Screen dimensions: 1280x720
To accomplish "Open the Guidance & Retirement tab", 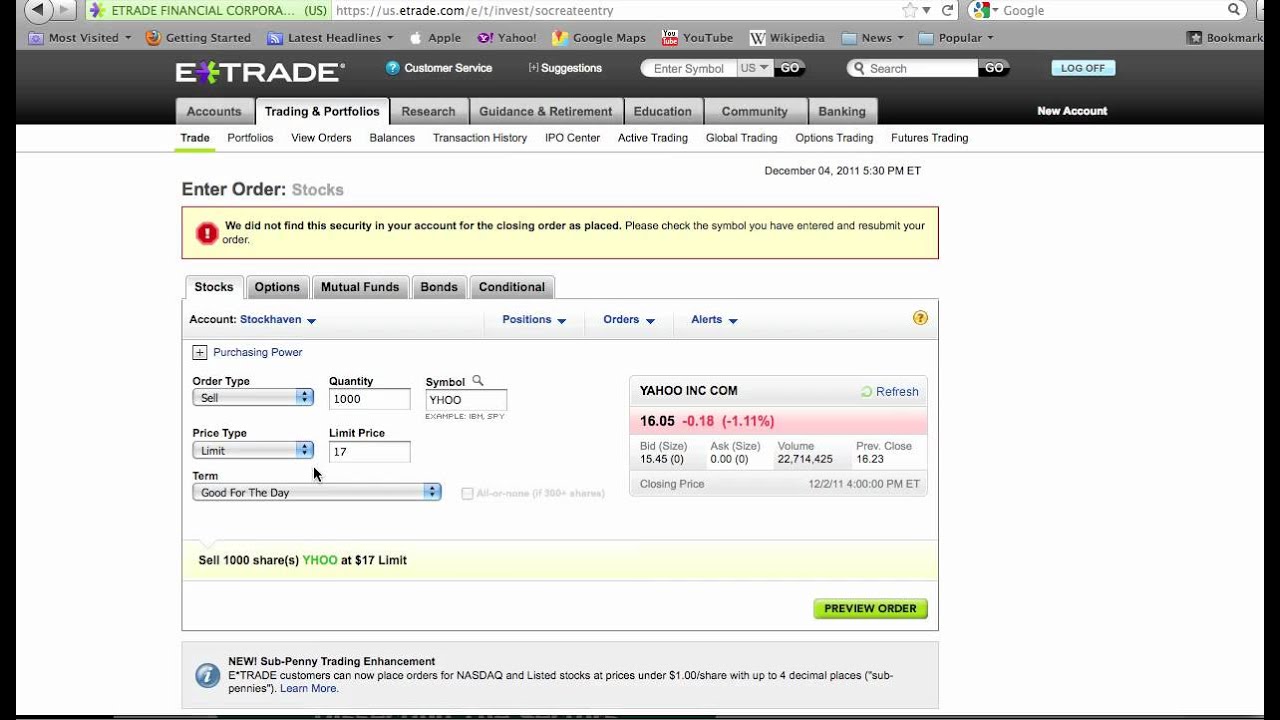I will [x=546, y=111].
